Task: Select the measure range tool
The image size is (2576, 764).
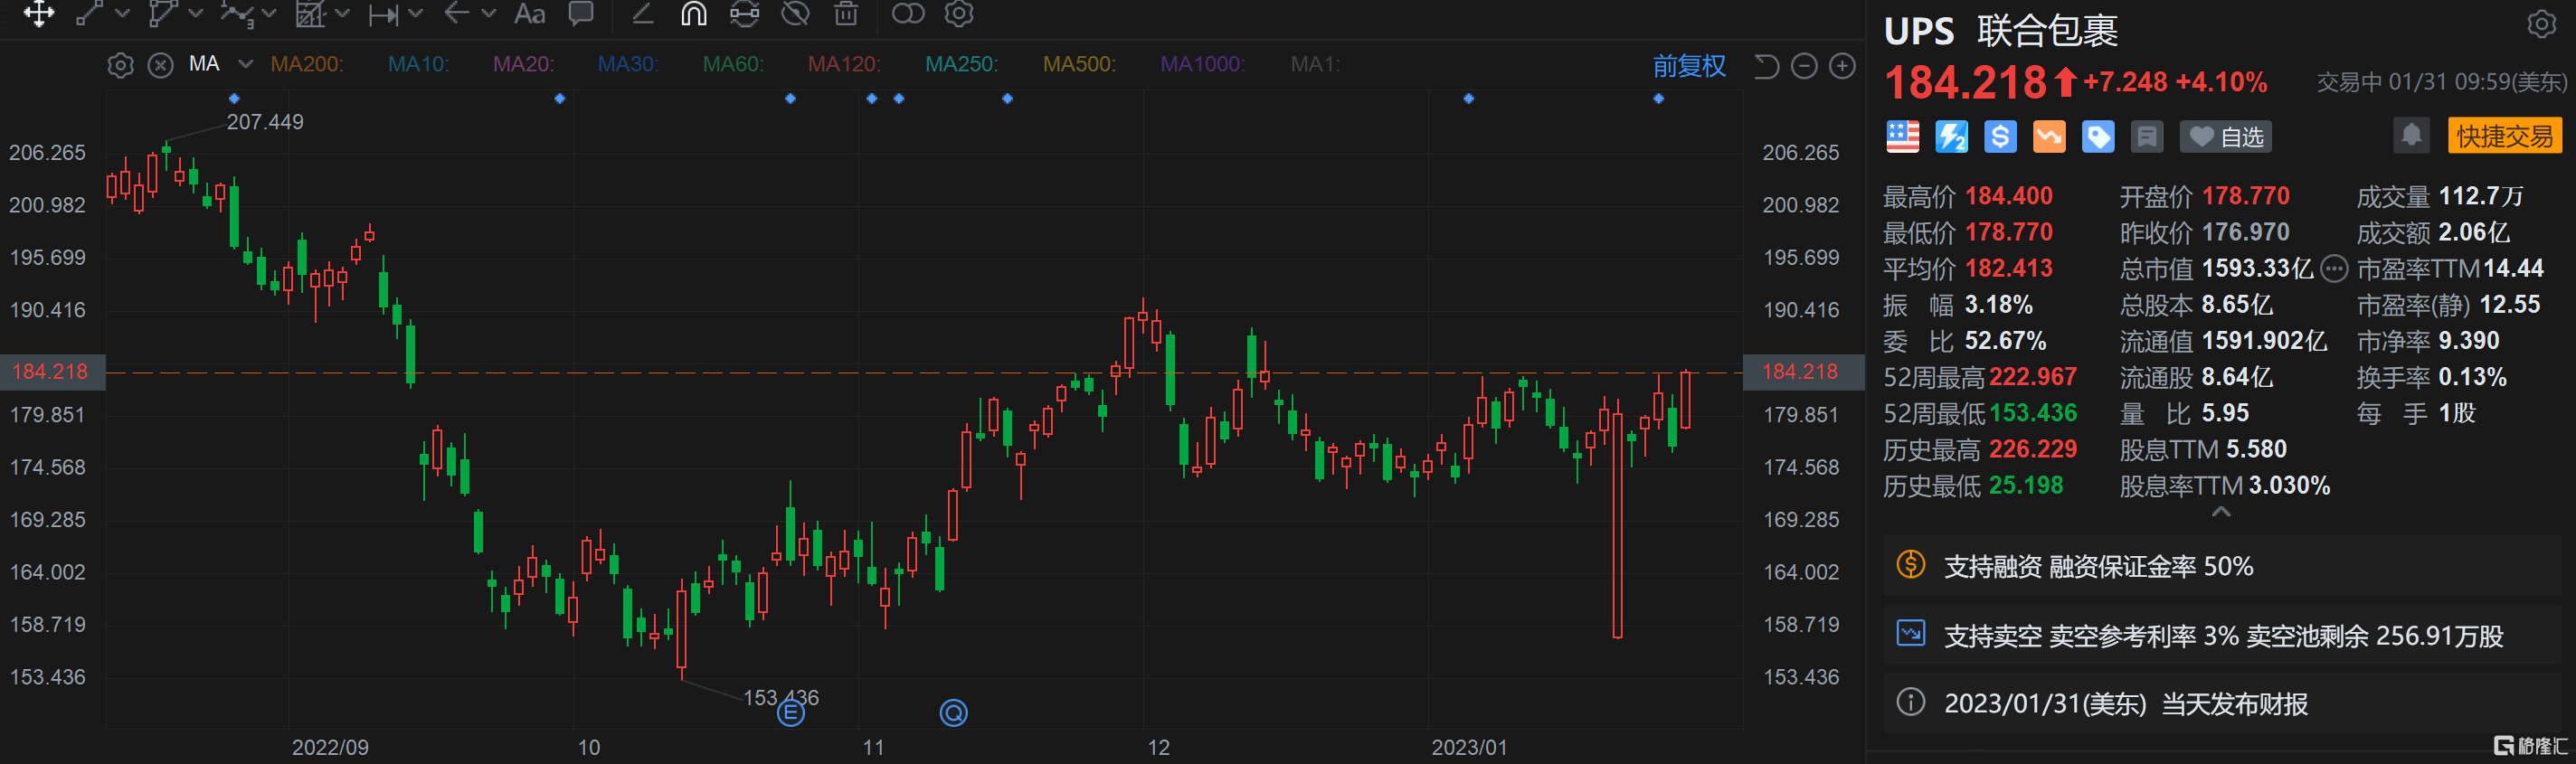Action: [x=383, y=14]
